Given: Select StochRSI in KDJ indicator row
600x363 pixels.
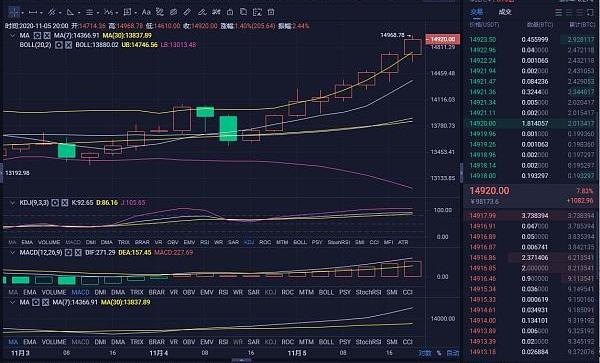Looking at the screenshot, I should click(x=339, y=242).
